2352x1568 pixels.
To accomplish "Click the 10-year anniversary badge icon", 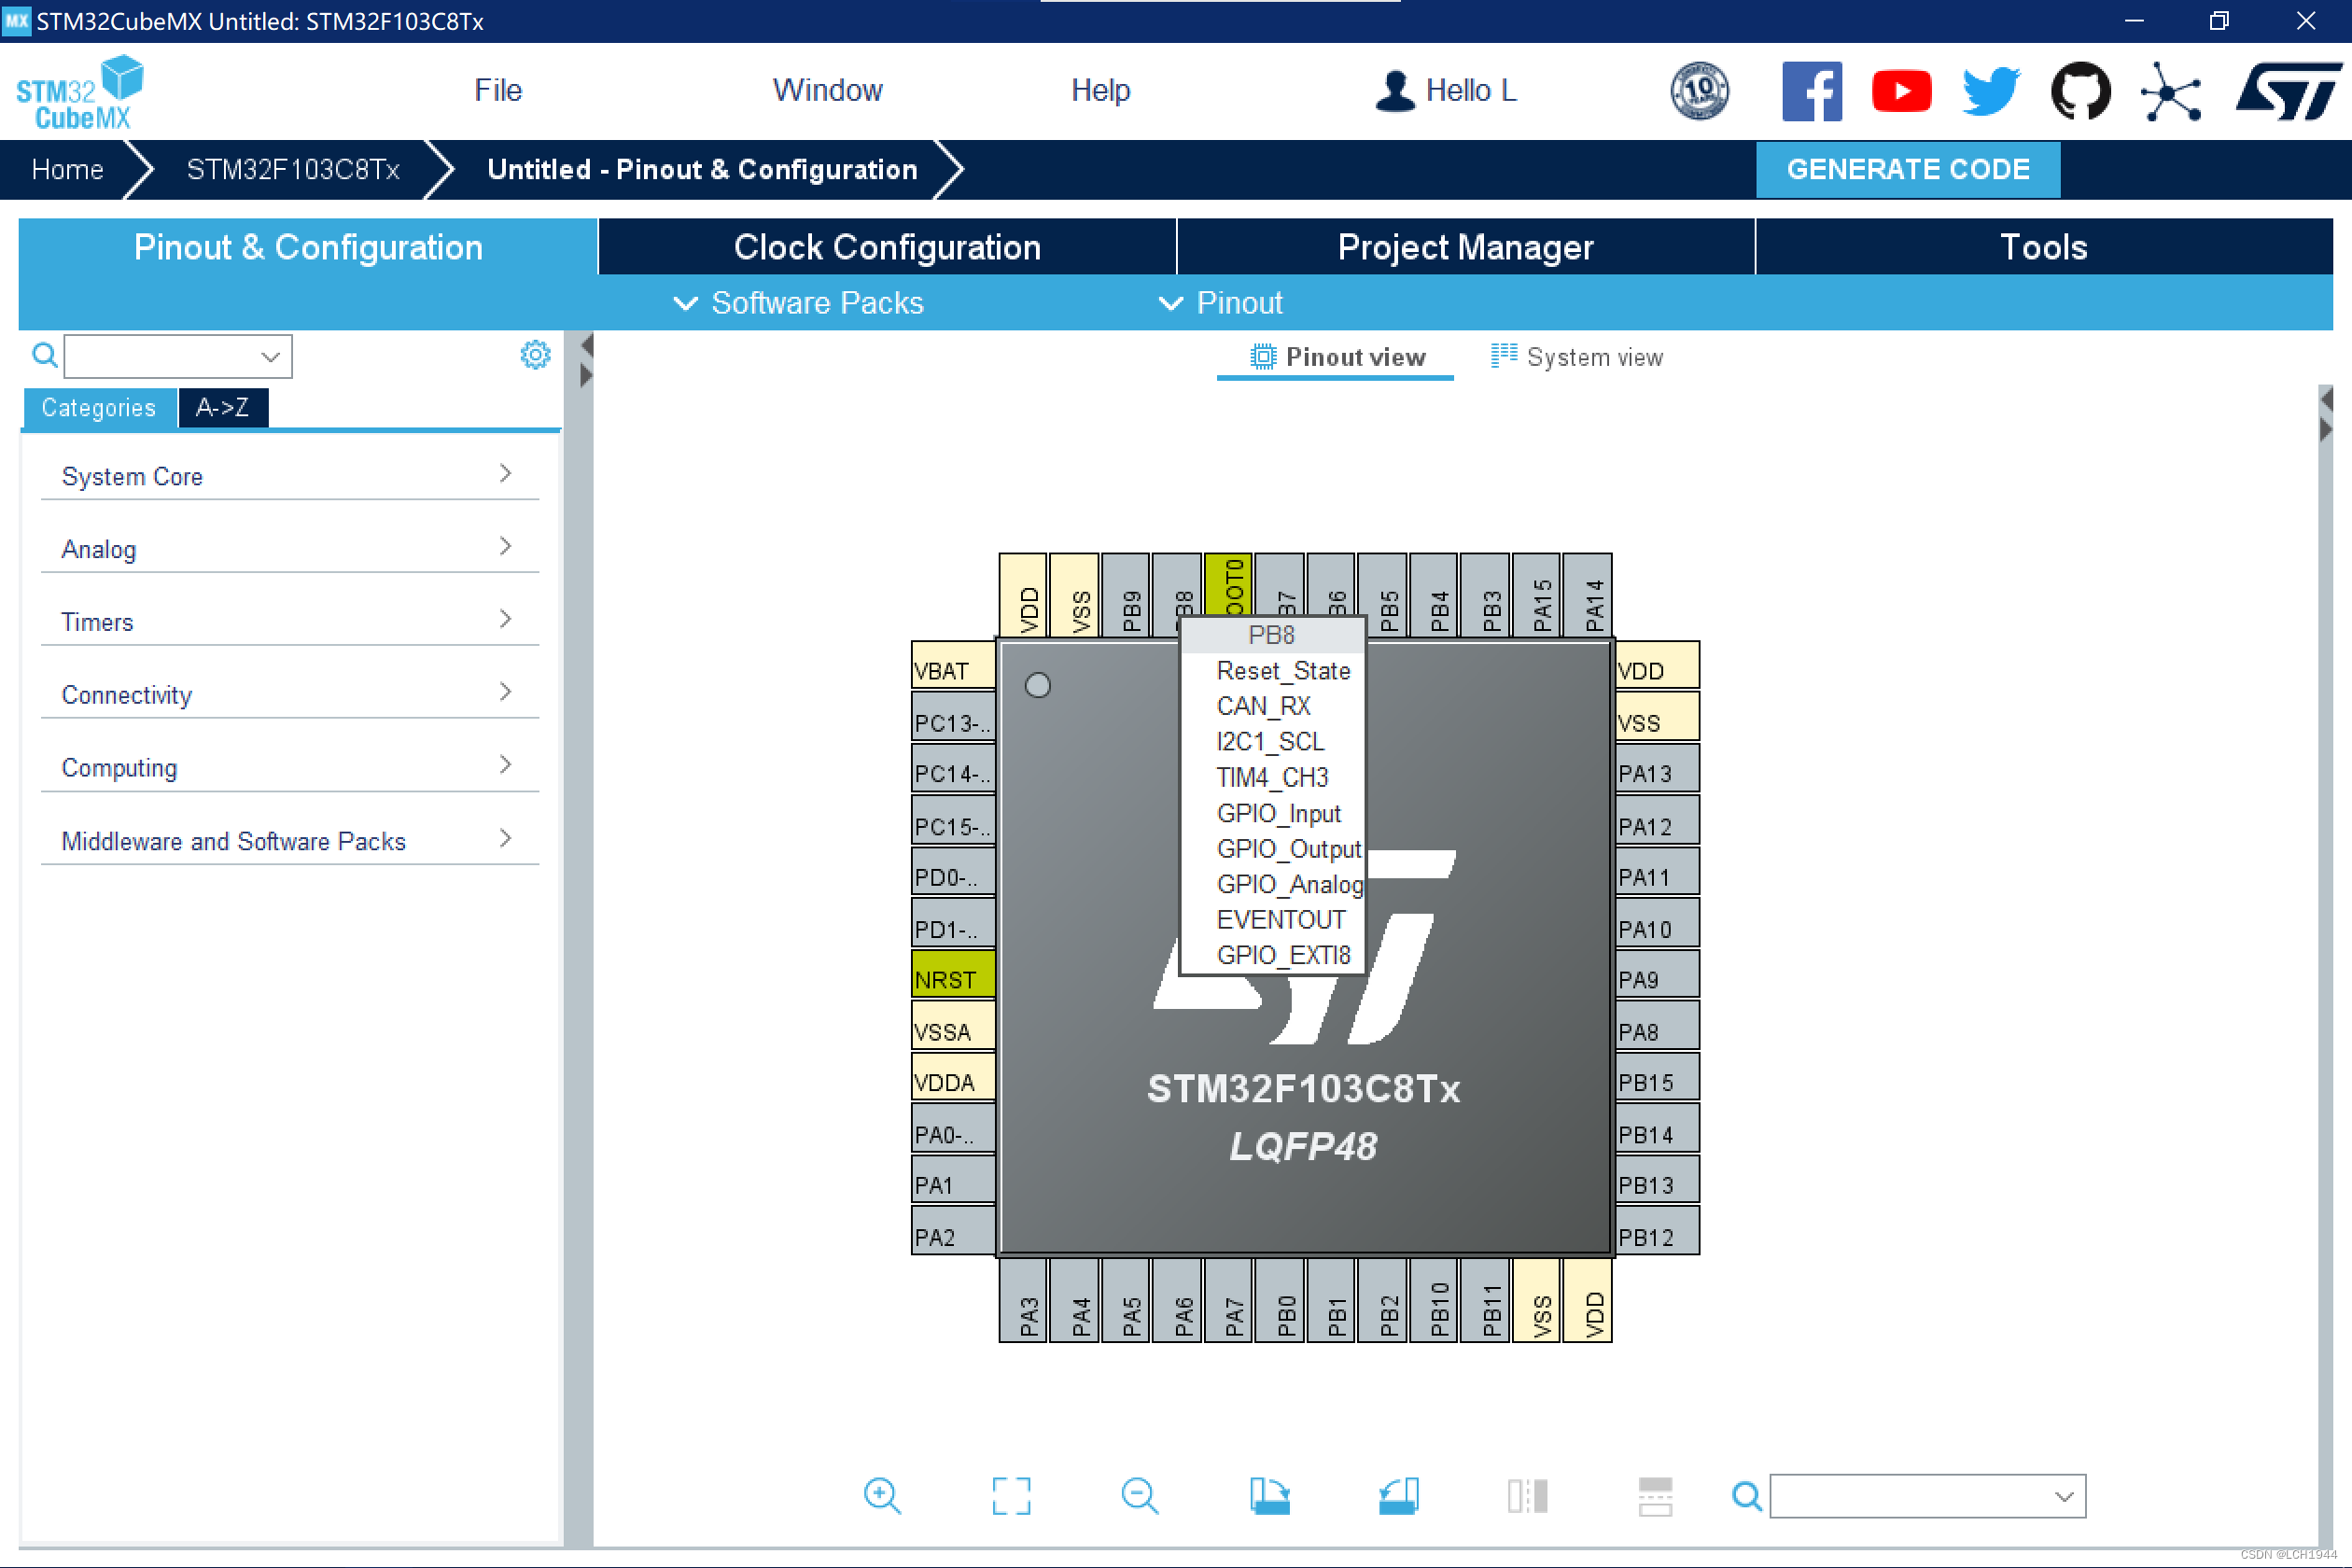I will (x=1699, y=91).
